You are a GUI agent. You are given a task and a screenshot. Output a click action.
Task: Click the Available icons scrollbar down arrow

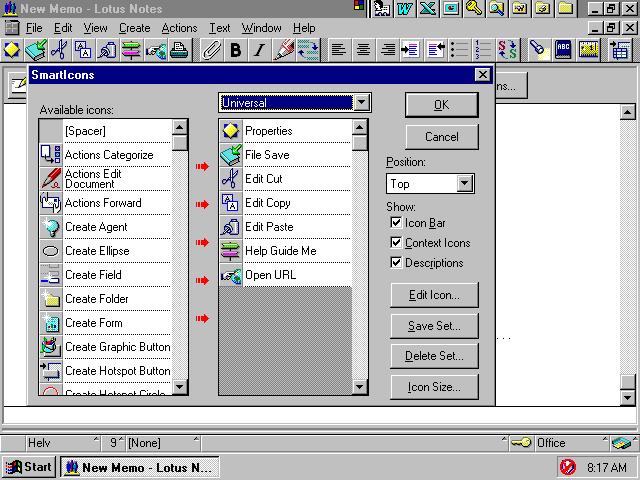pyautogui.click(x=180, y=387)
